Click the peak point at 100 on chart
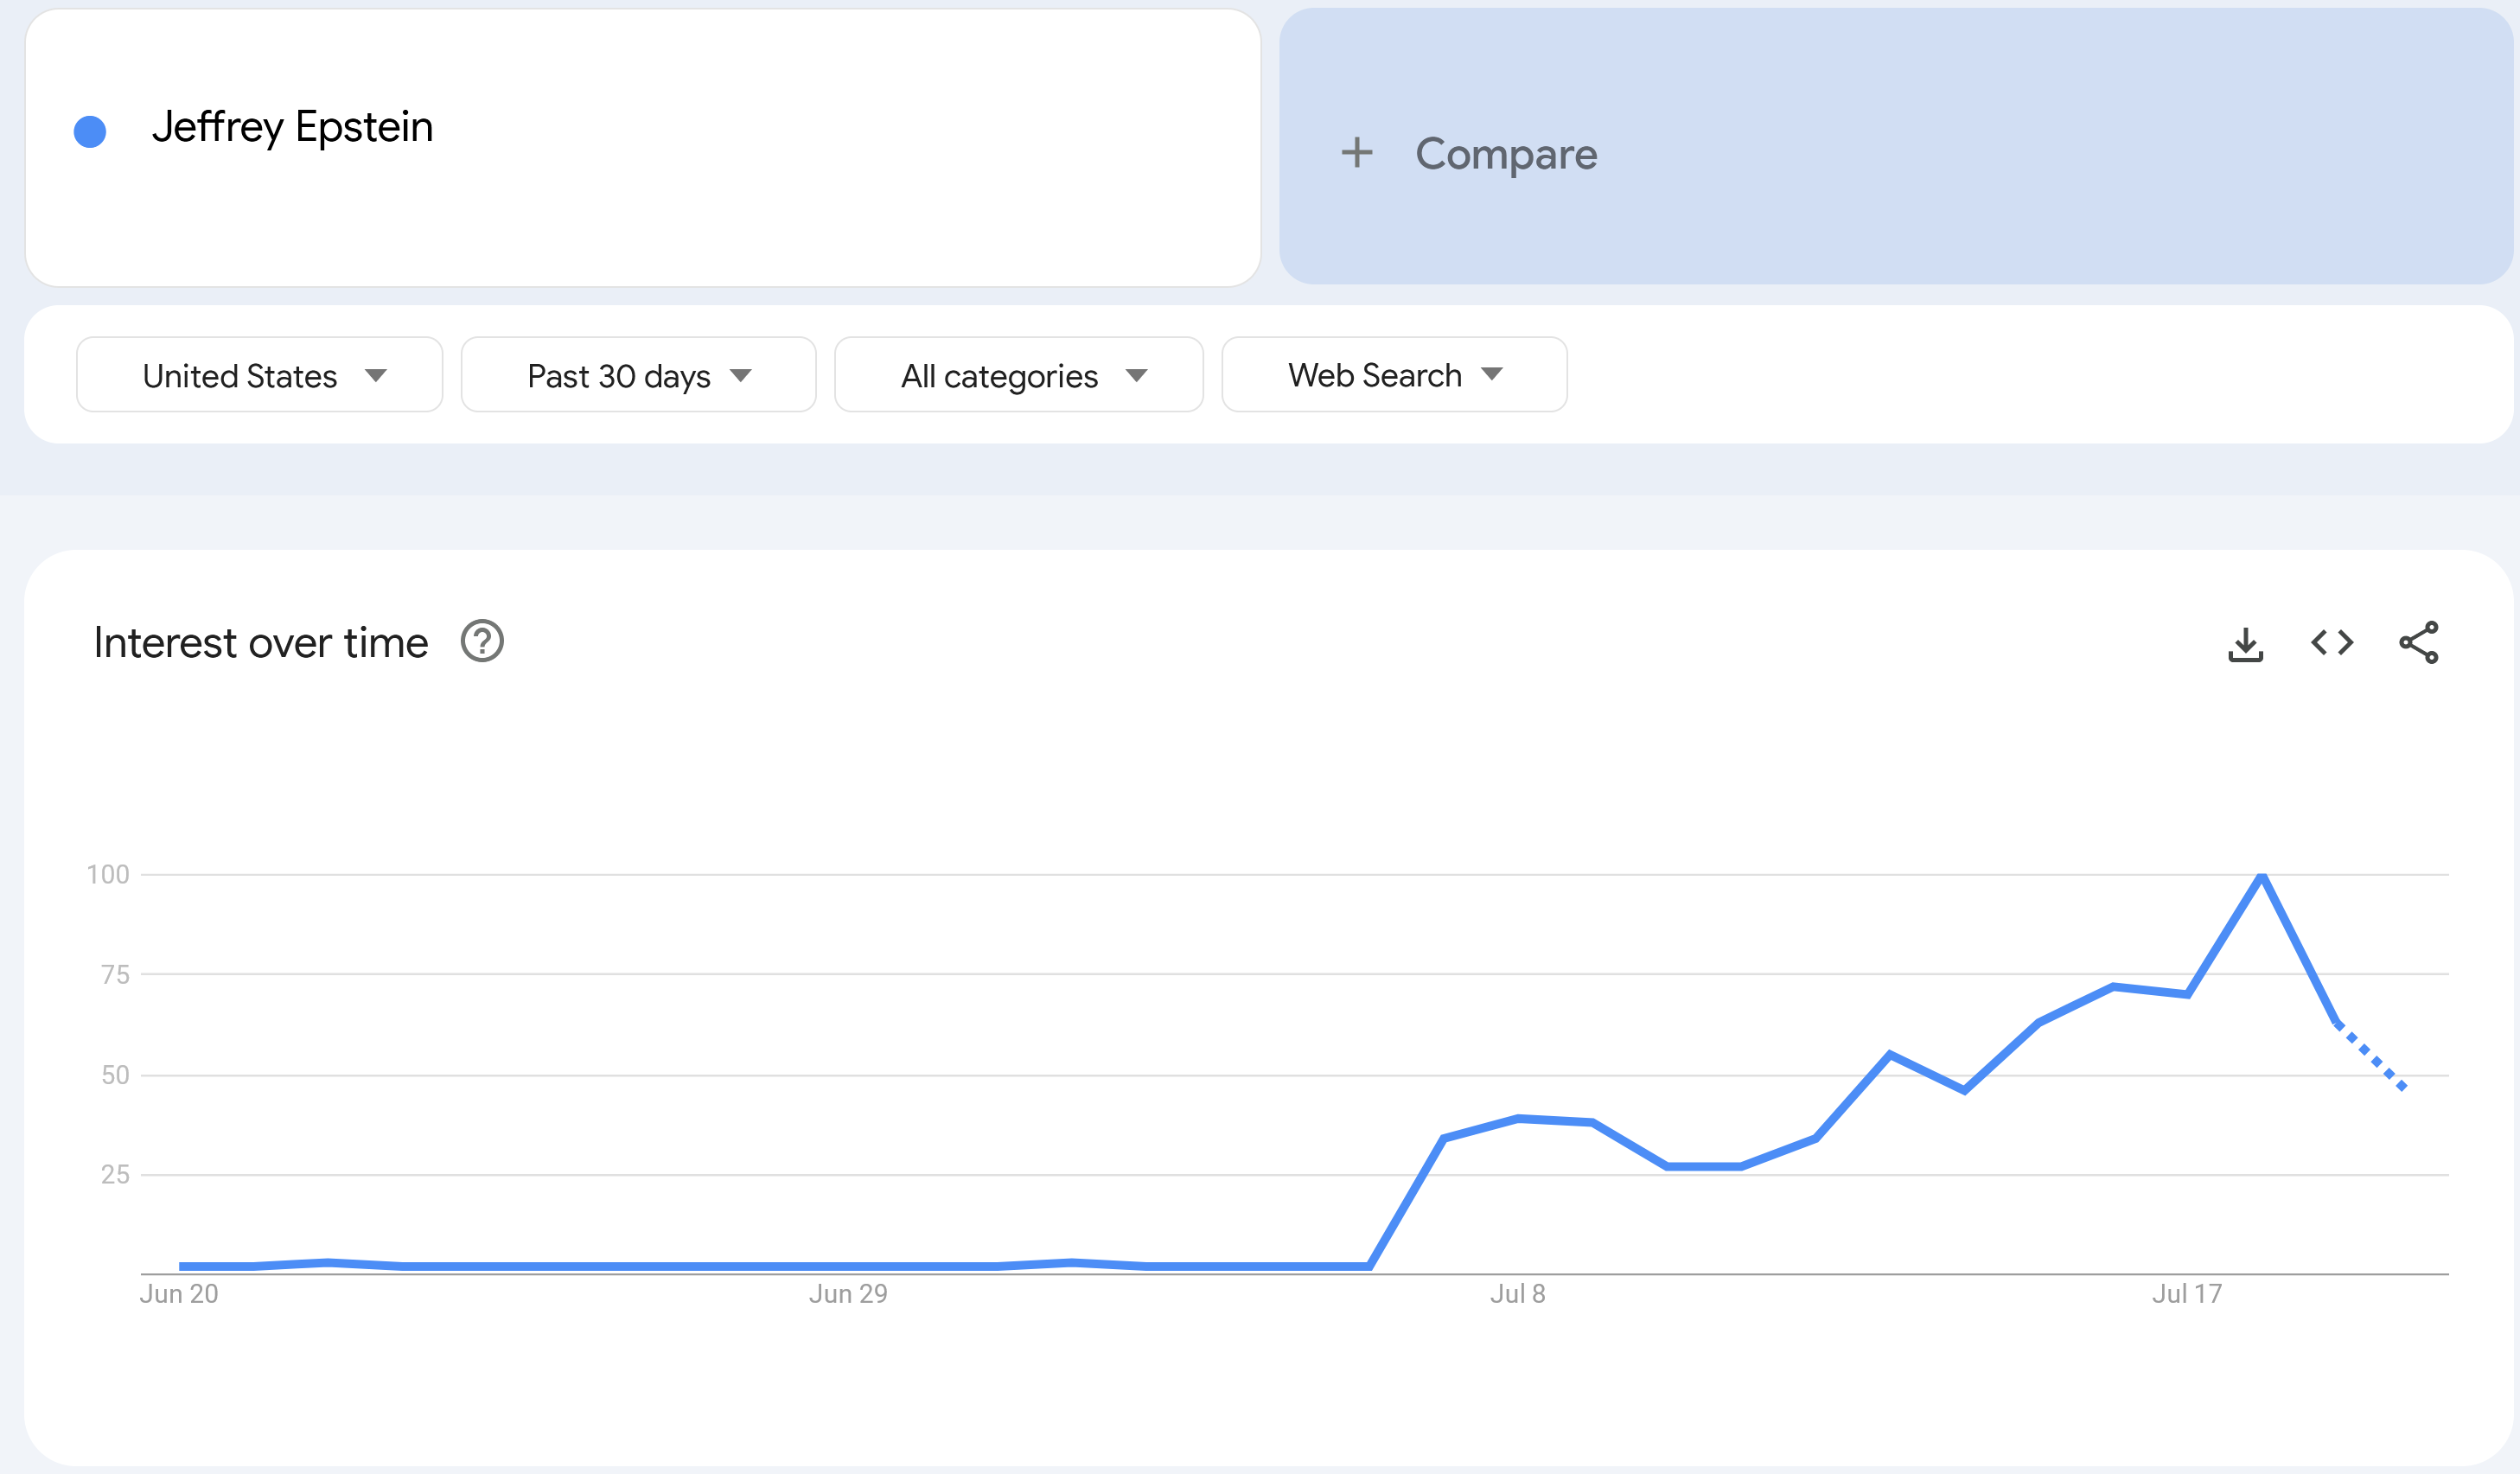Image resolution: width=2520 pixels, height=1474 pixels. coord(2261,876)
